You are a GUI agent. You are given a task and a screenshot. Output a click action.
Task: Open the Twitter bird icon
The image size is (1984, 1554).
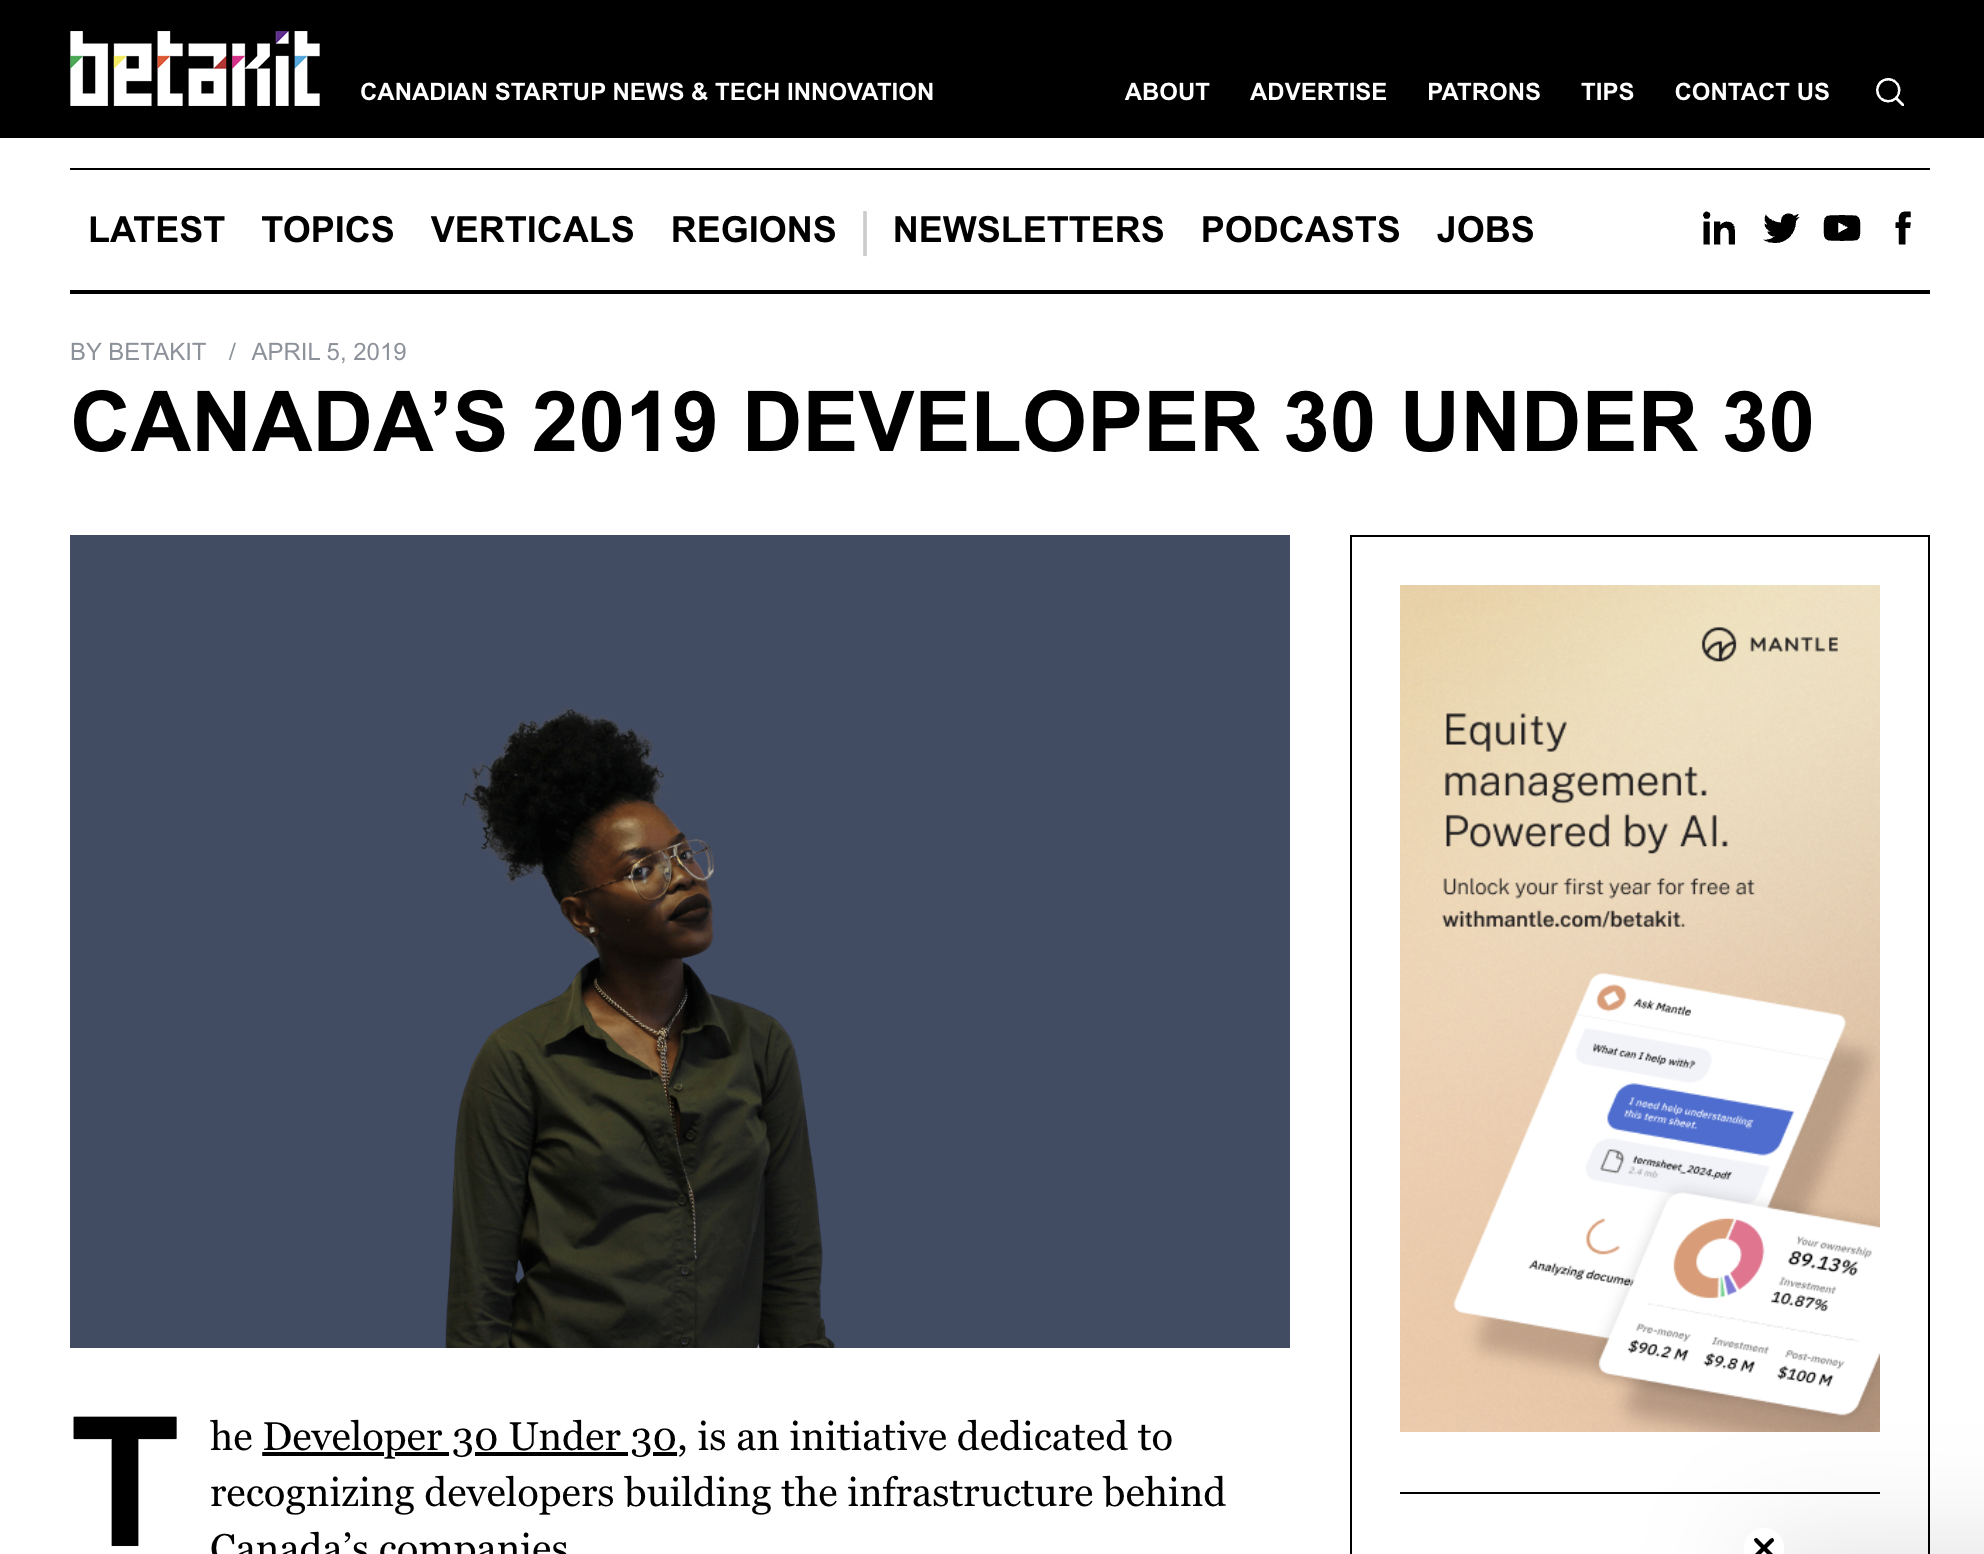coord(1780,229)
